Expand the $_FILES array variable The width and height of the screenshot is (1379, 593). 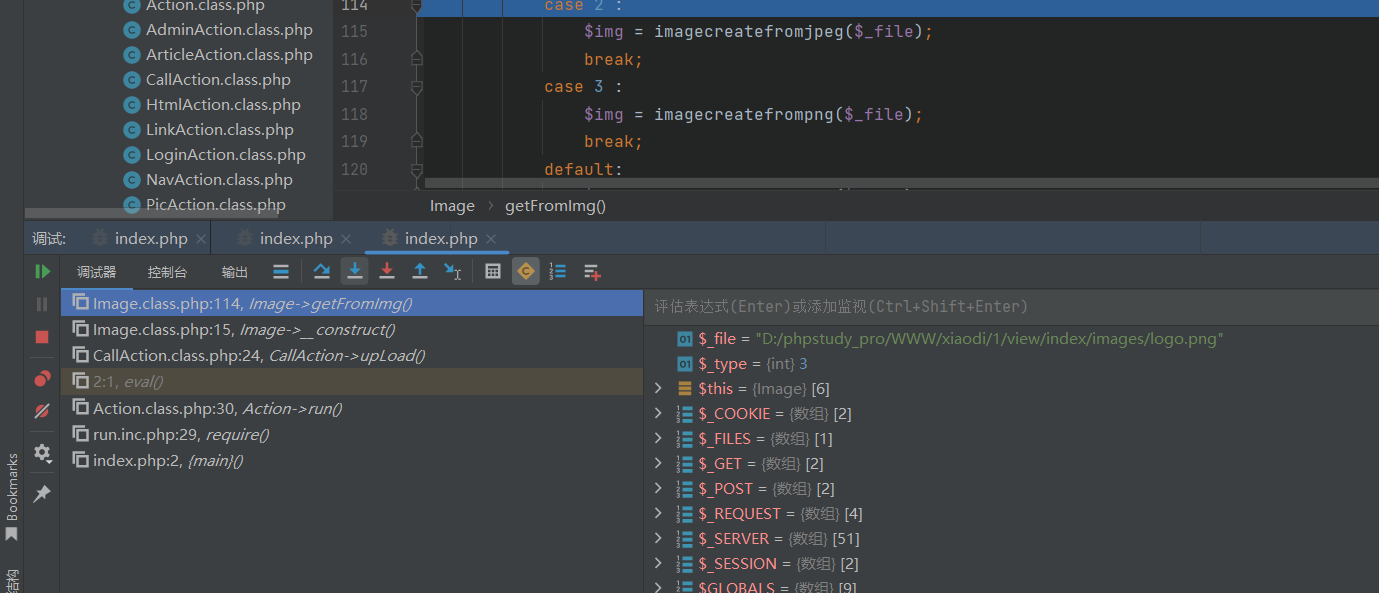click(x=658, y=439)
